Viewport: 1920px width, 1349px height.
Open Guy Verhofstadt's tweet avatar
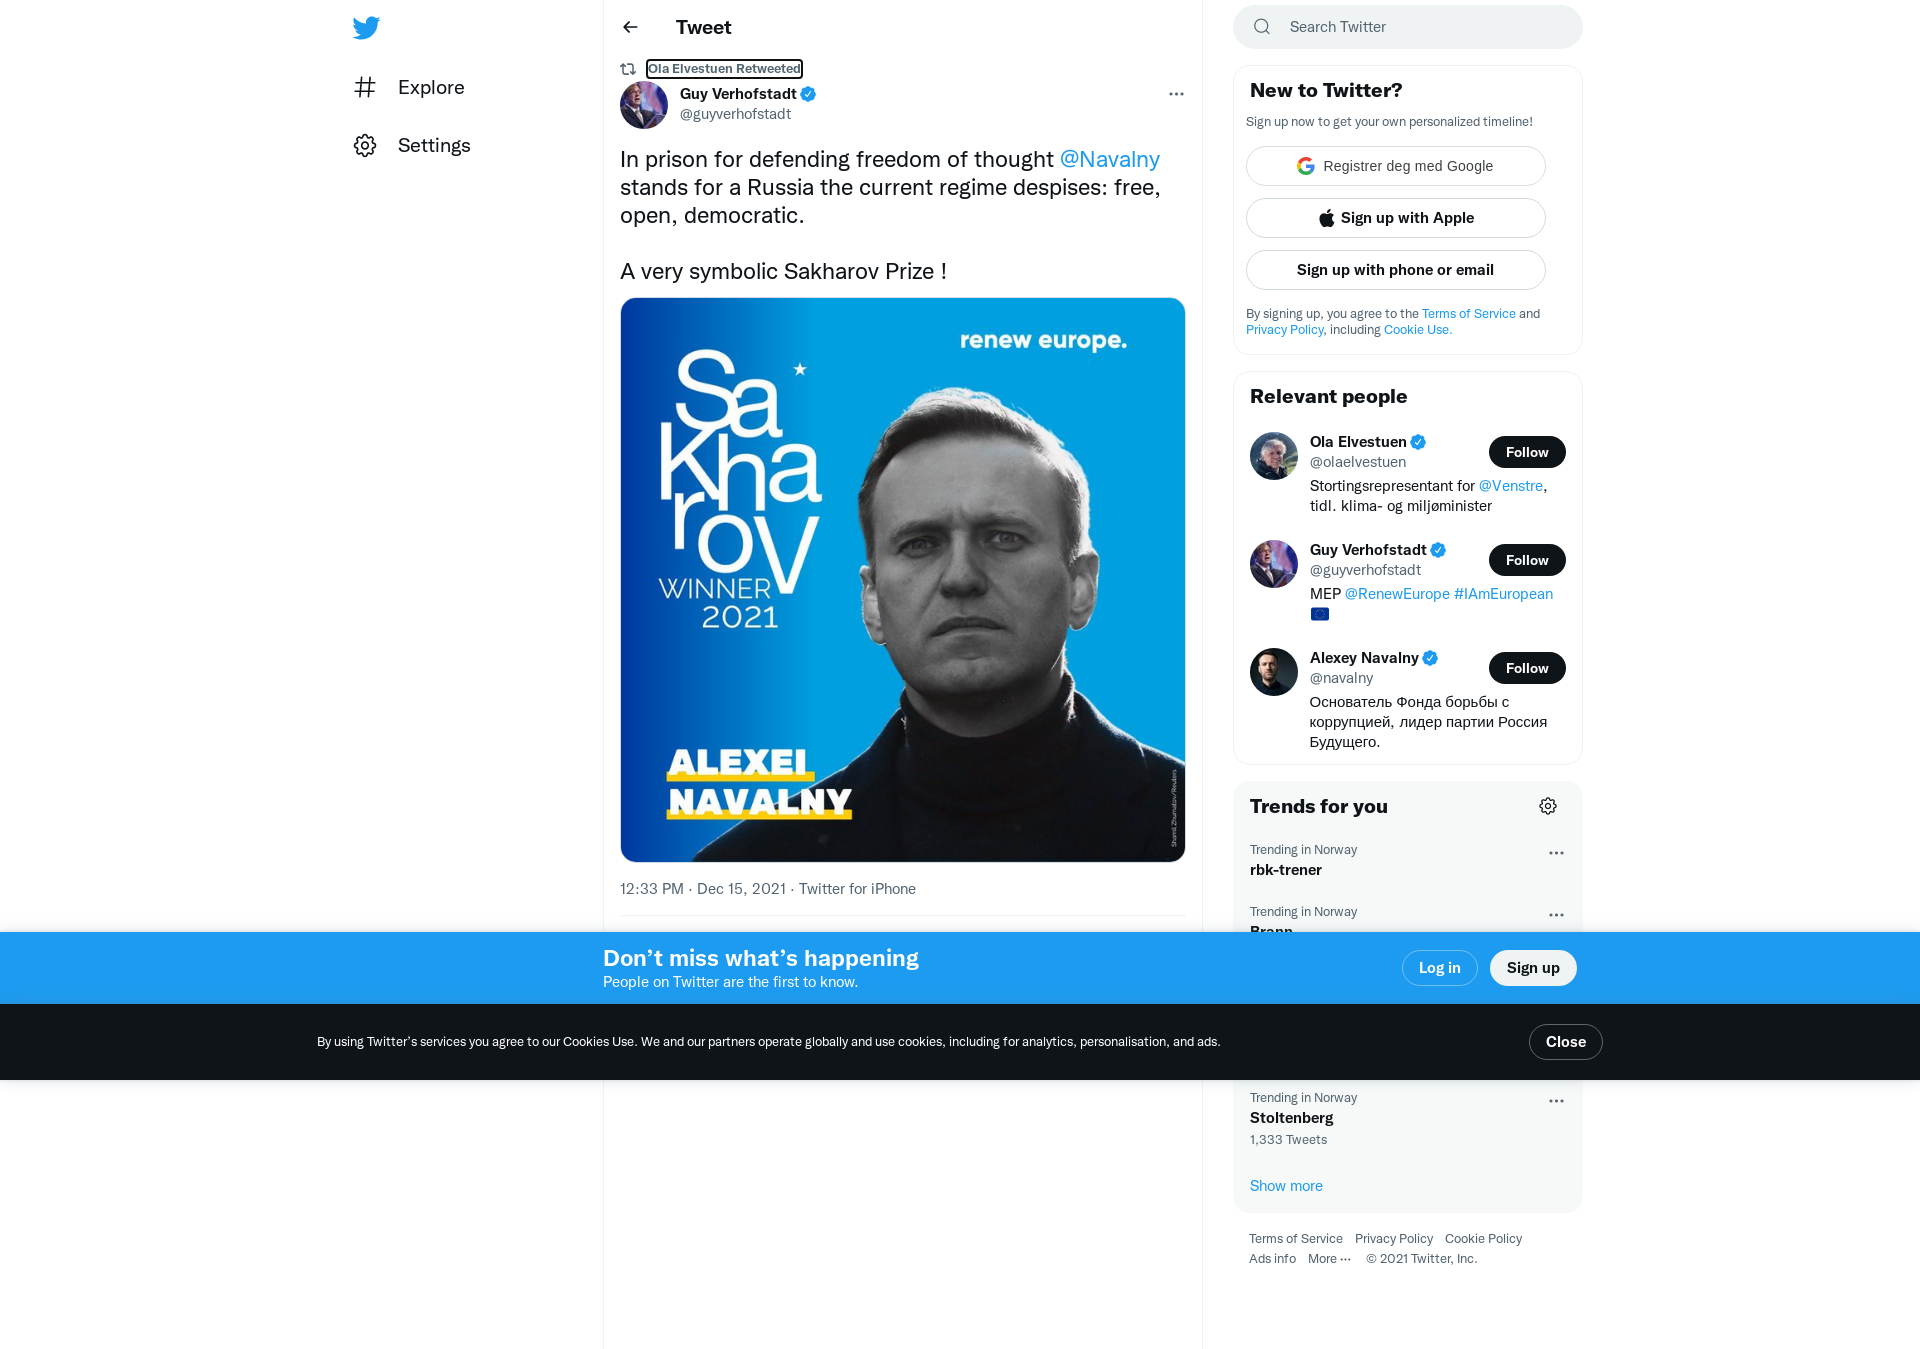tap(644, 105)
